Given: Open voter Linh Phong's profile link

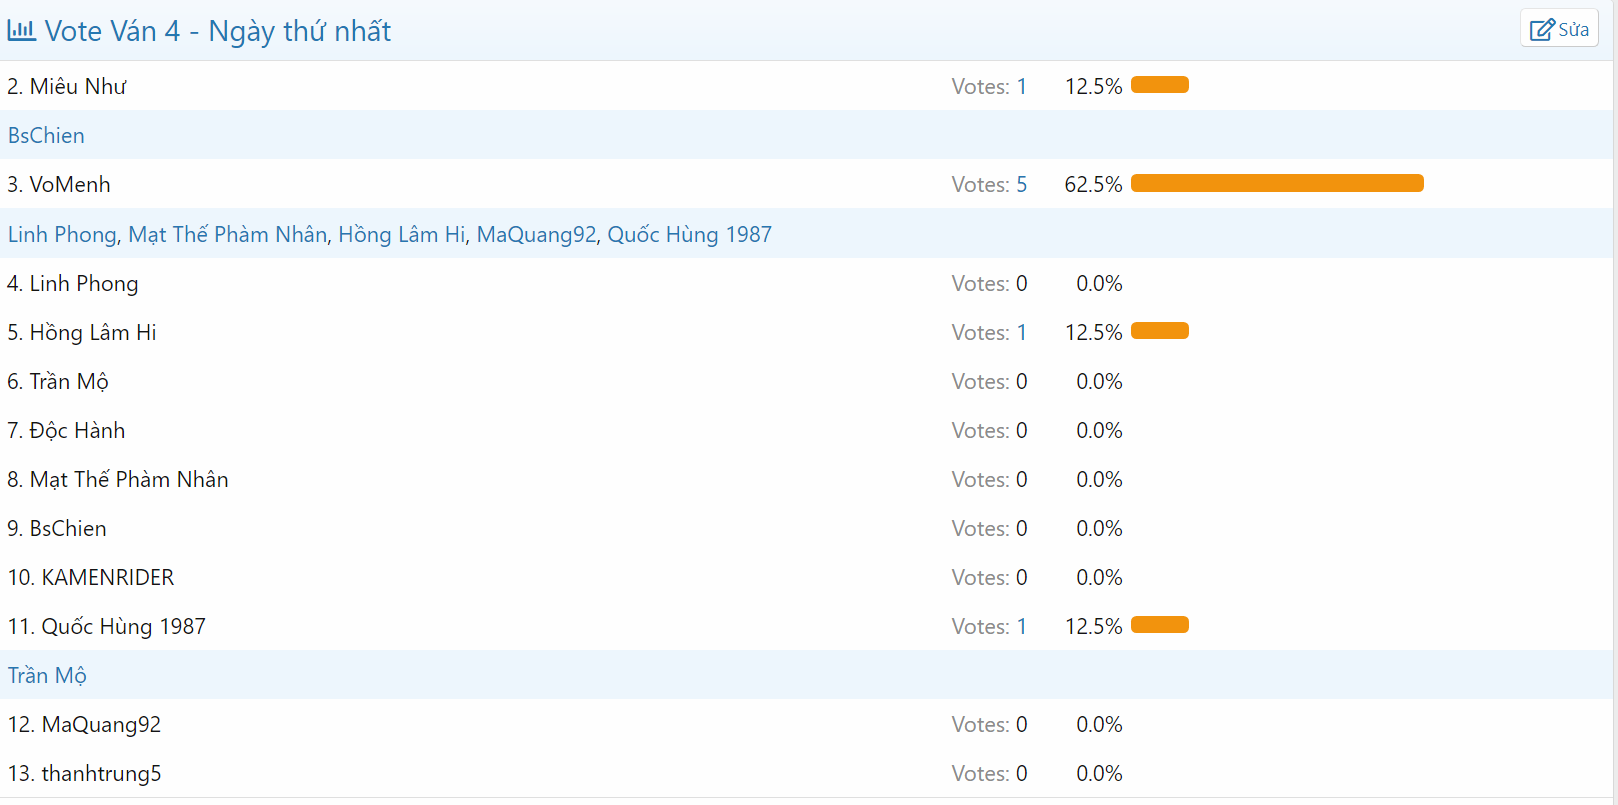Looking at the screenshot, I should [62, 235].
